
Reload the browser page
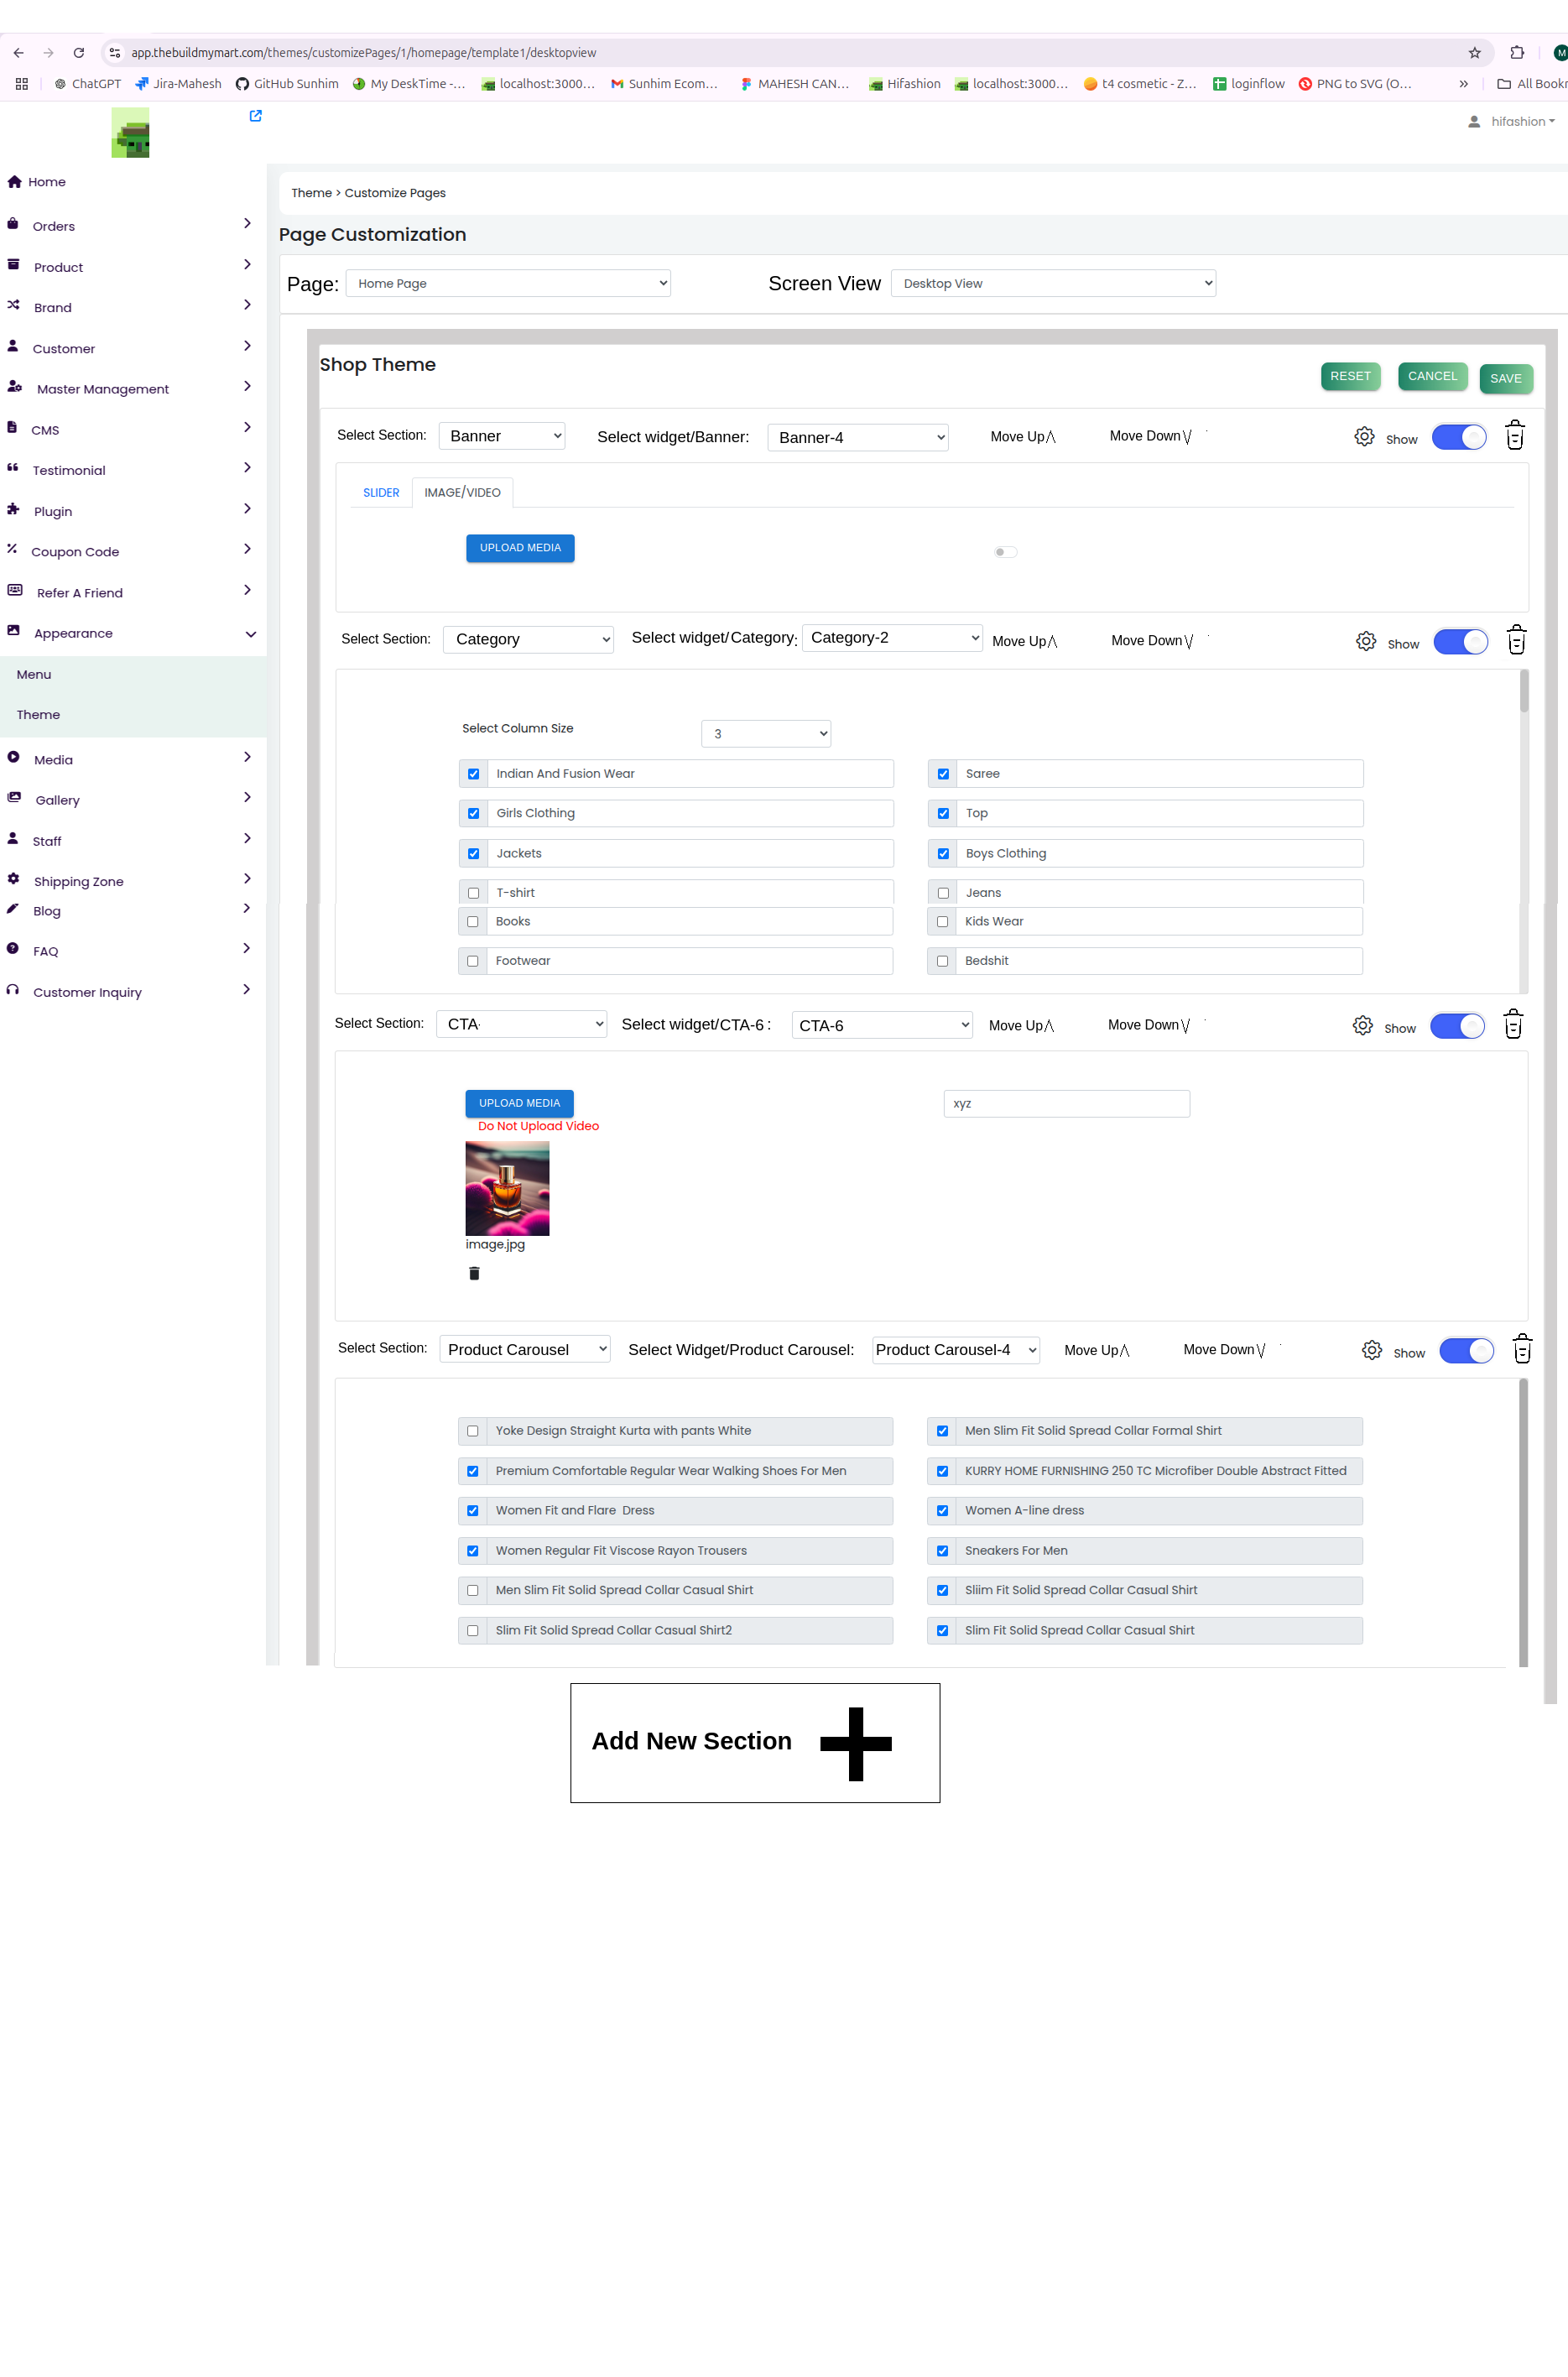pyautogui.click(x=79, y=53)
